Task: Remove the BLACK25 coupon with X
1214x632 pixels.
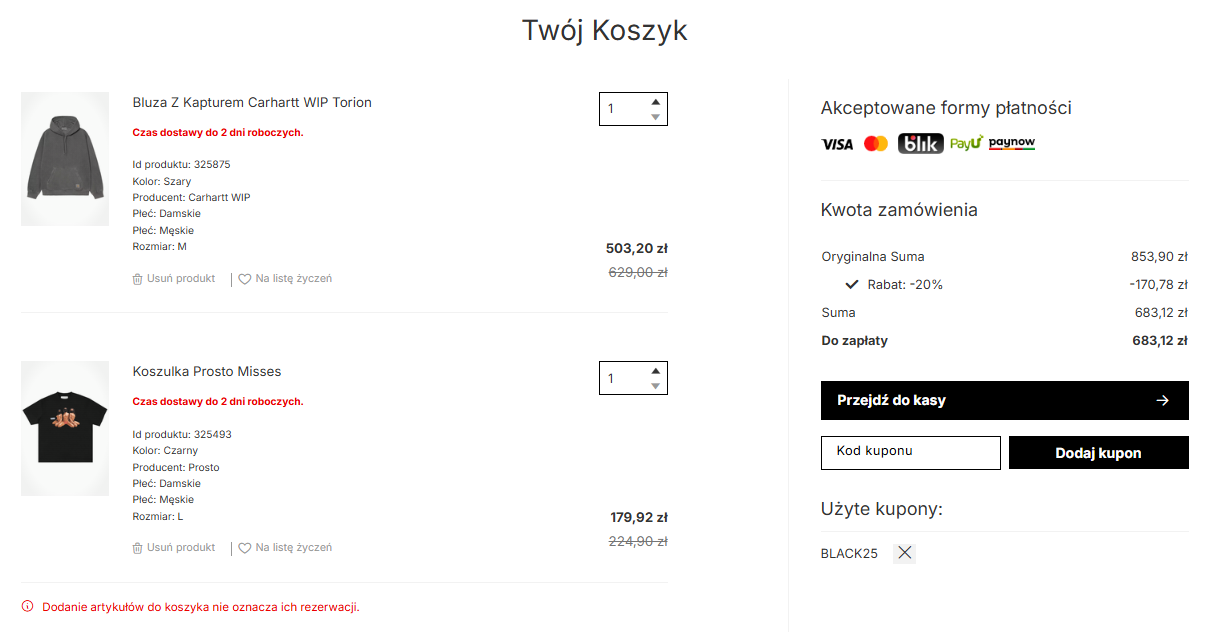Action: 904,553
